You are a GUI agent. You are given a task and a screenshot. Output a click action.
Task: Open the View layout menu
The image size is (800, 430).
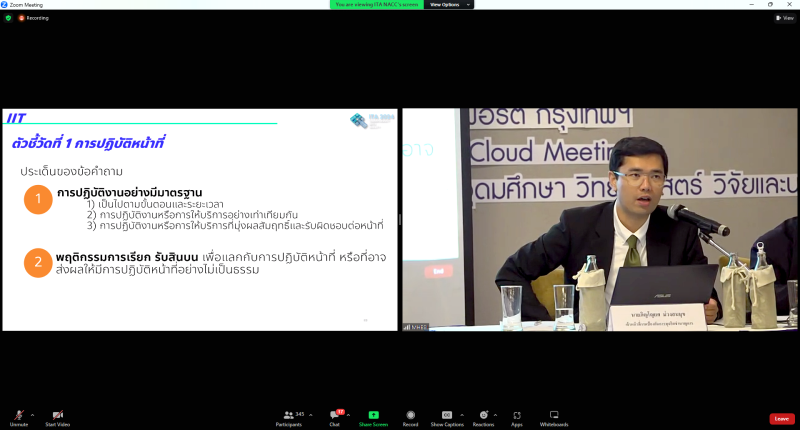click(x=785, y=18)
